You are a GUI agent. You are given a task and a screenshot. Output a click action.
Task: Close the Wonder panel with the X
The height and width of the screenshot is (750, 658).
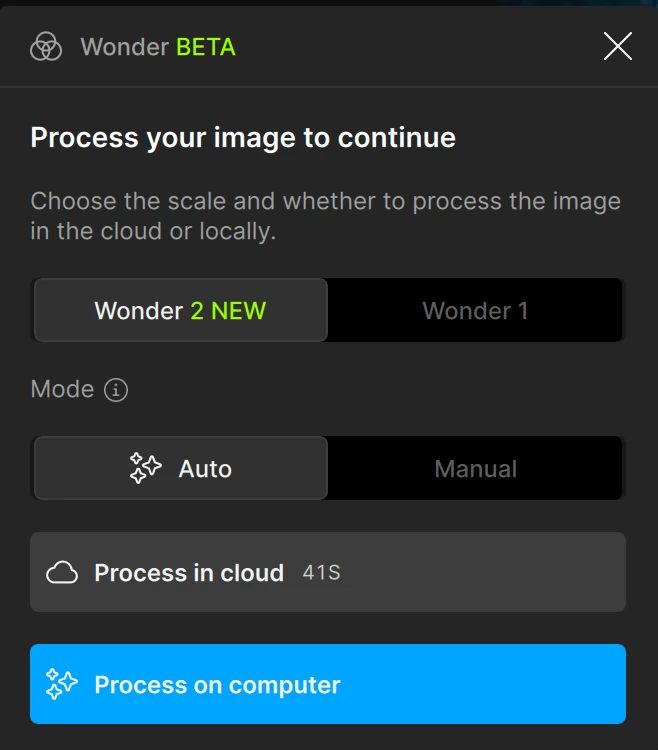(617, 46)
